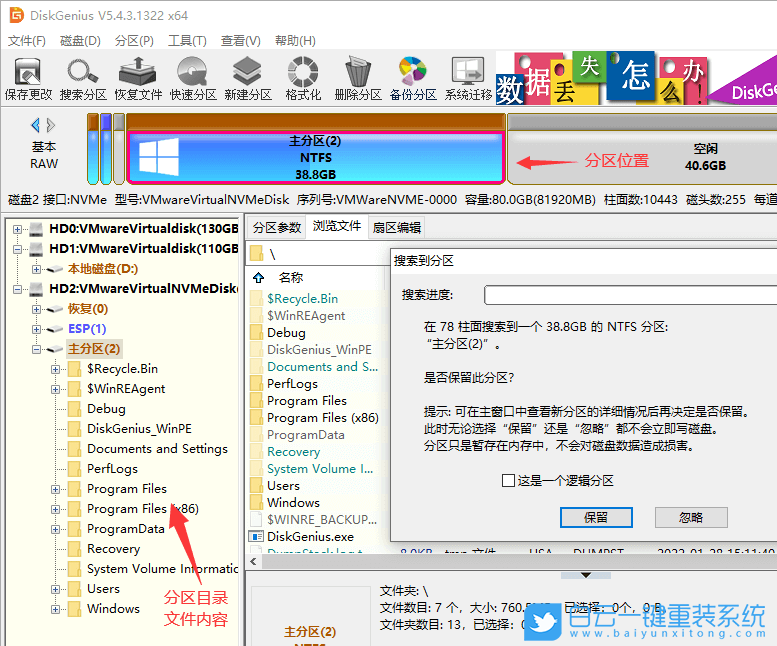This screenshot has height=646, width=777.
Task: Click the 恢复文件 recovery icon
Action: (x=138, y=78)
